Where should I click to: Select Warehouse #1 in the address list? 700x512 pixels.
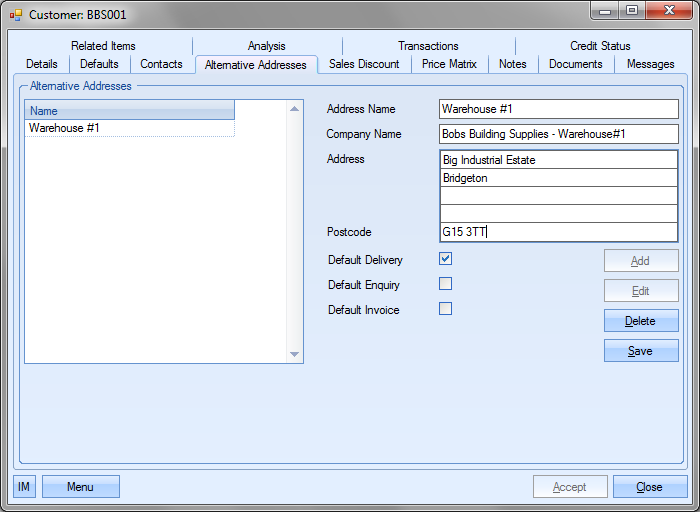(x=64, y=128)
